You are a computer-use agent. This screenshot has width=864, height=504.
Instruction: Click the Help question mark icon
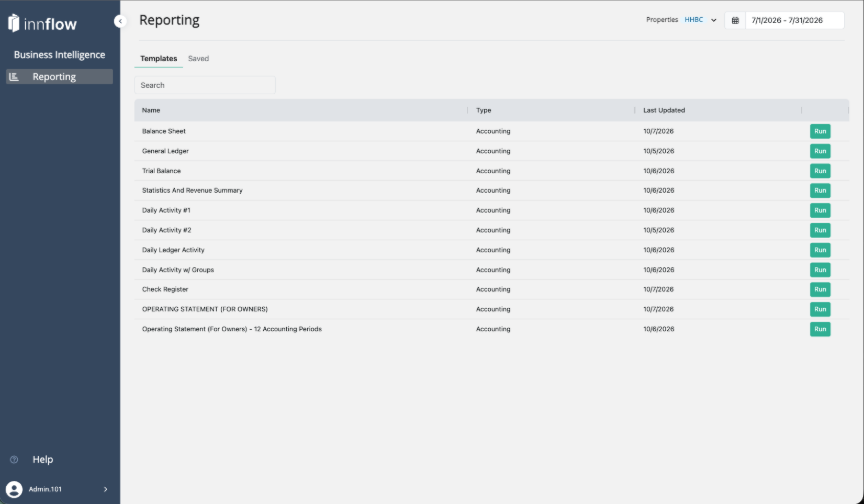[14, 459]
